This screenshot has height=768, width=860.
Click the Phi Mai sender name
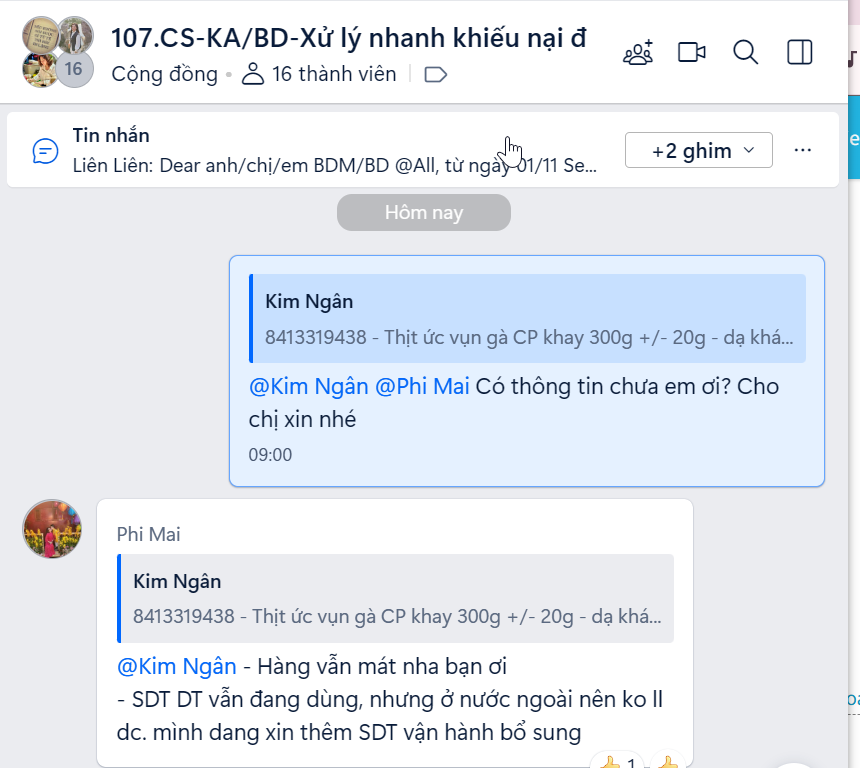(x=149, y=534)
